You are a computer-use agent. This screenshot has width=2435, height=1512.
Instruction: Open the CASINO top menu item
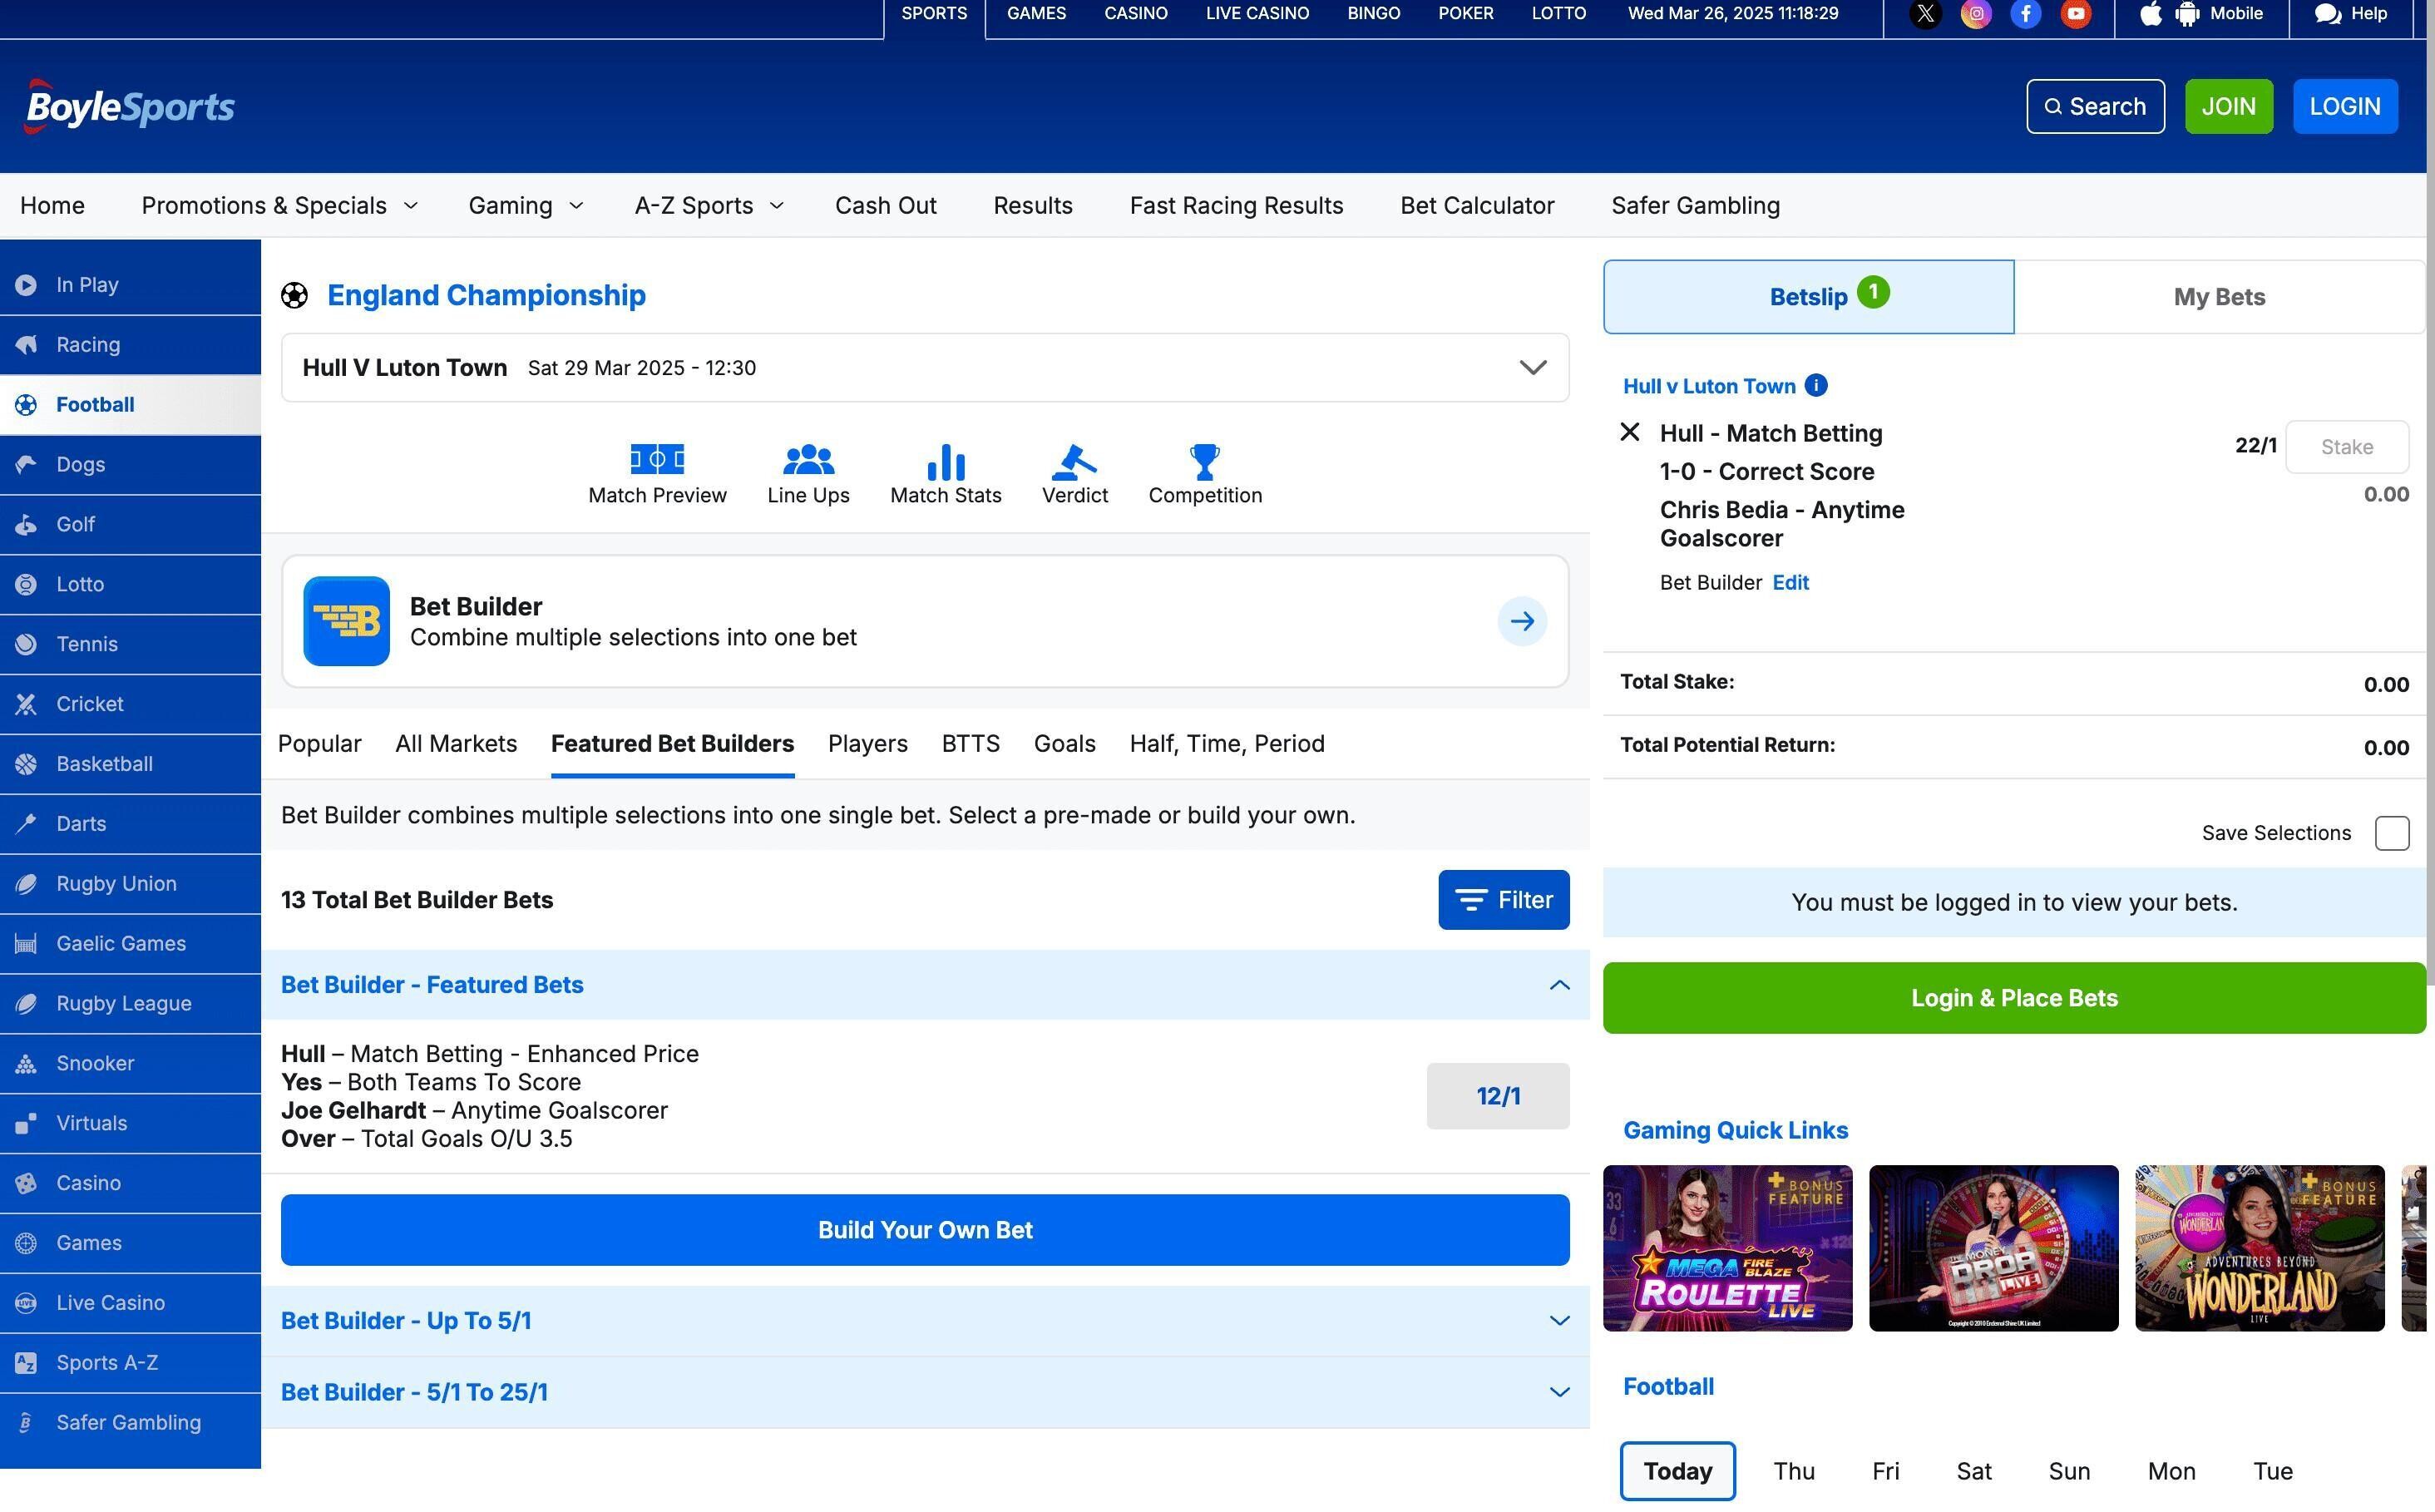1135,14
